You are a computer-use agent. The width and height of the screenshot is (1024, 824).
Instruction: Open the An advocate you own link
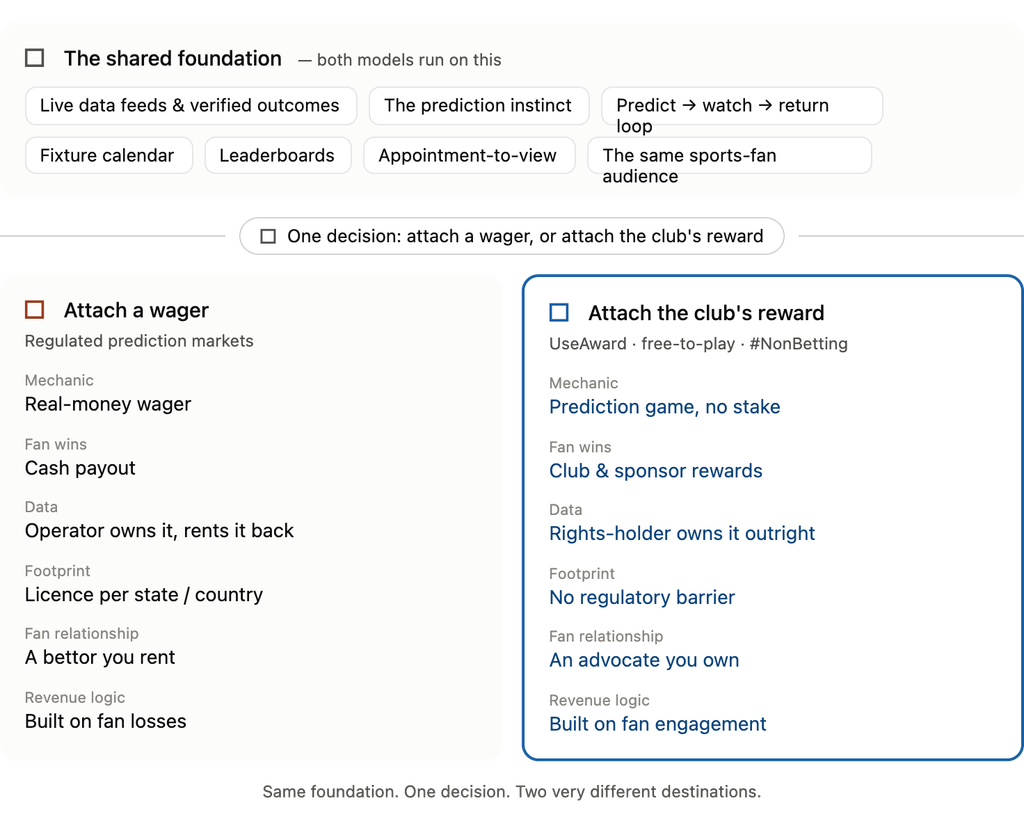(x=644, y=660)
